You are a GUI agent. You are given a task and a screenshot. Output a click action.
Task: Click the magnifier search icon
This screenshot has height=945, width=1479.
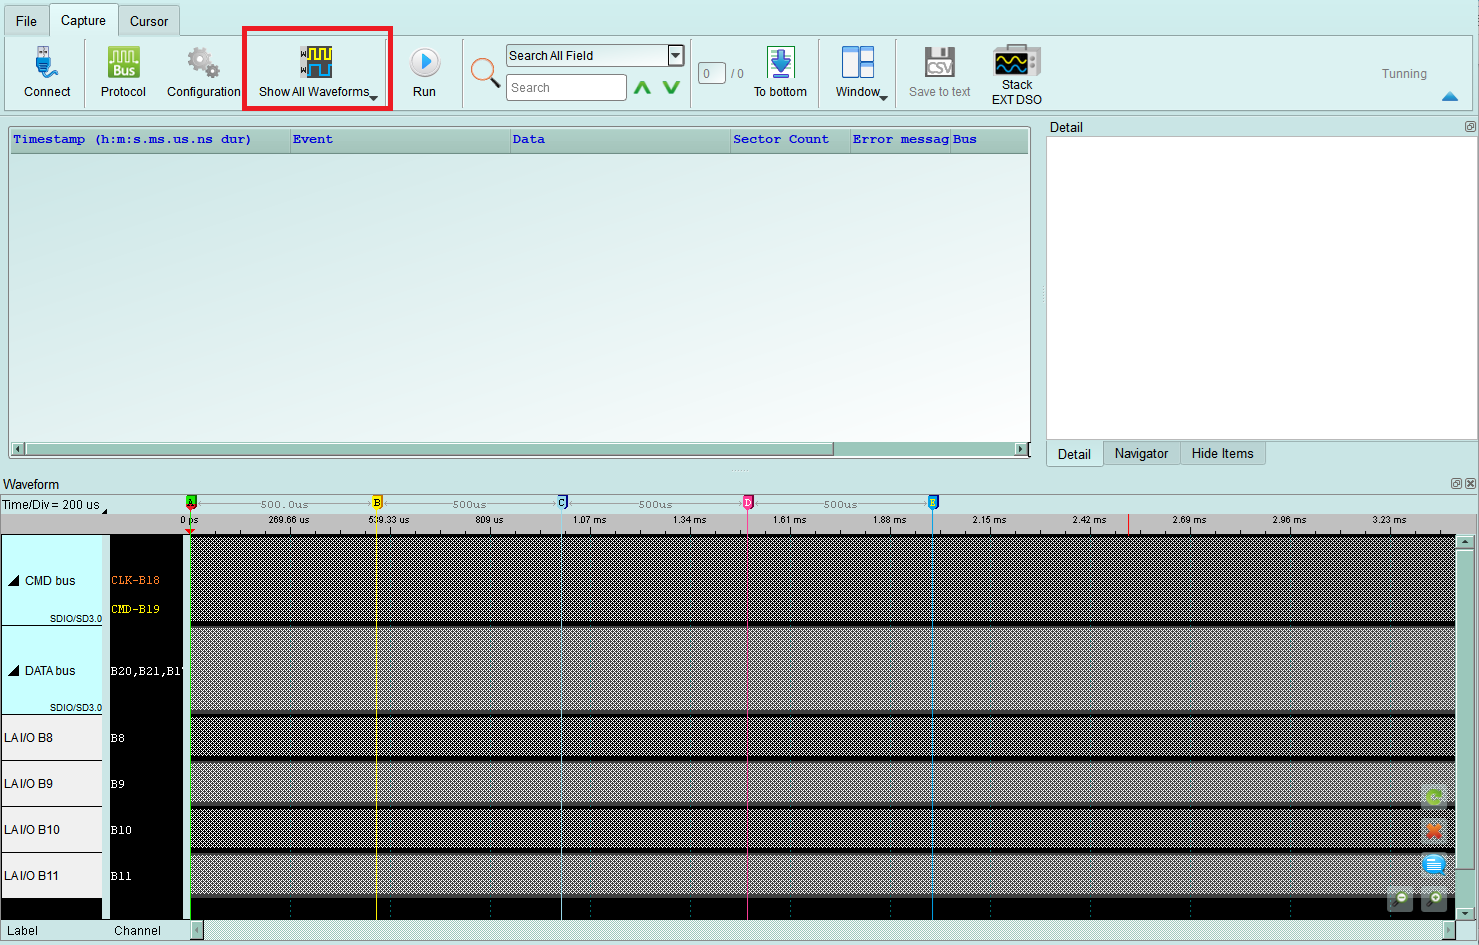pyautogui.click(x=485, y=73)
